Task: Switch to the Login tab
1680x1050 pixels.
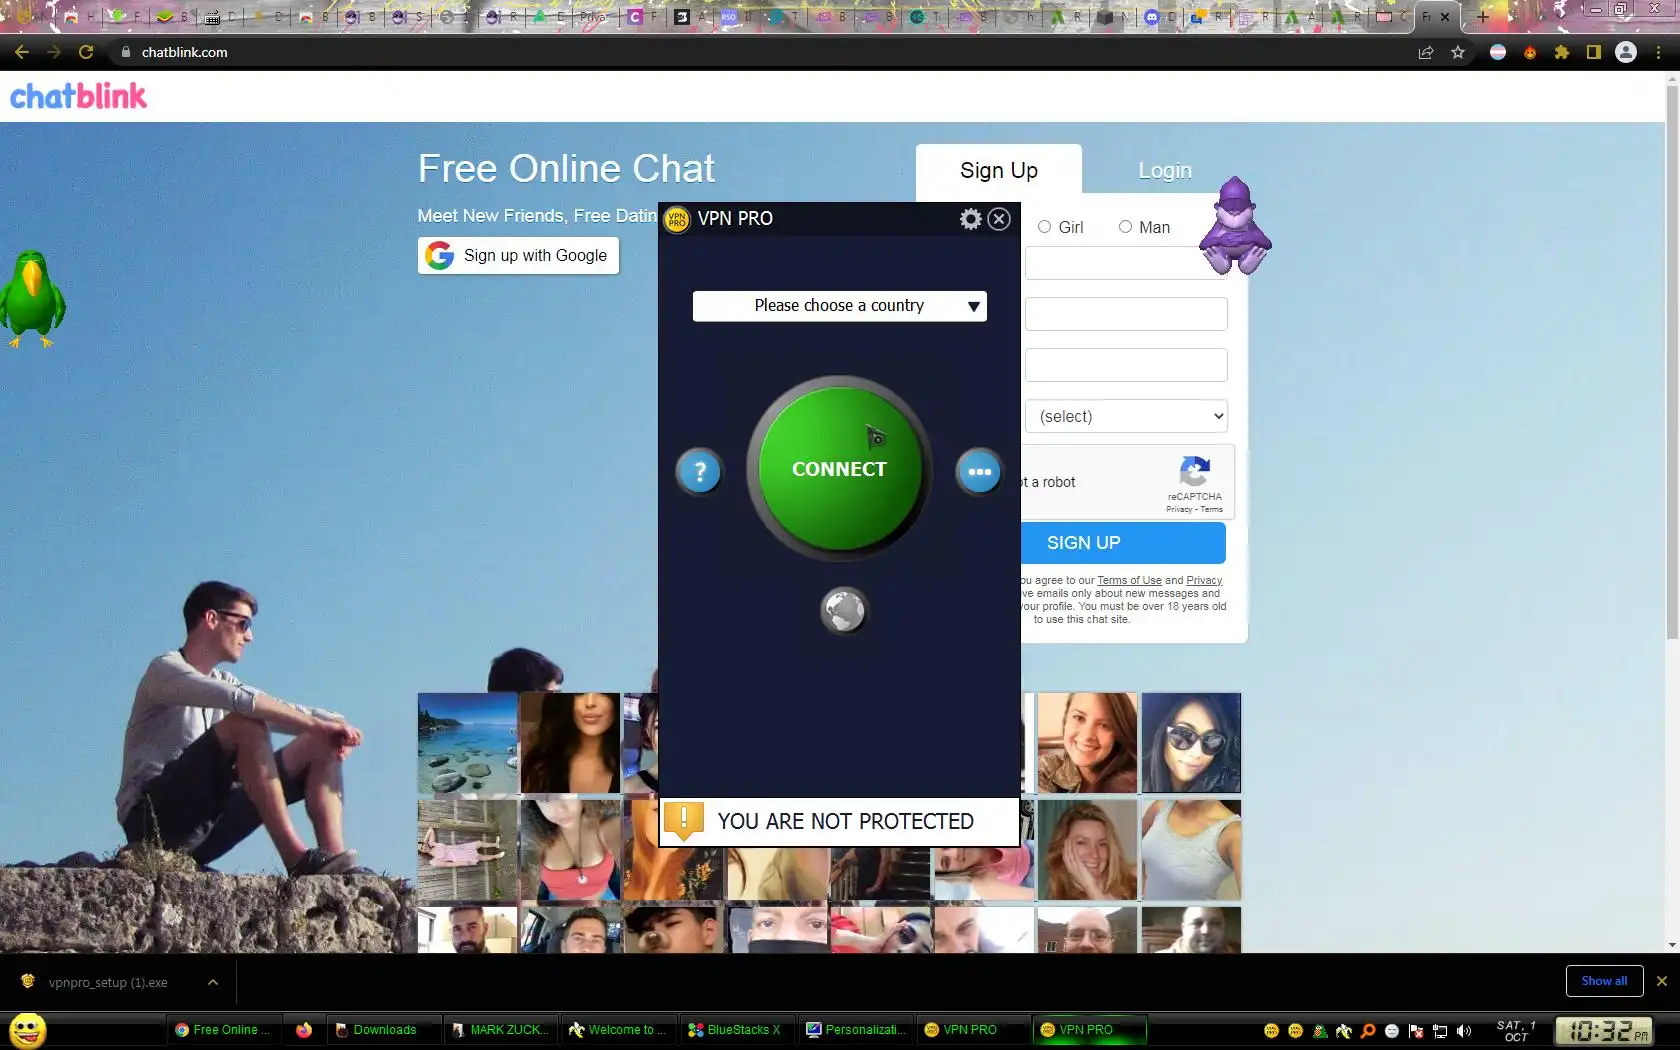Action: click(x=1165, y=171)
